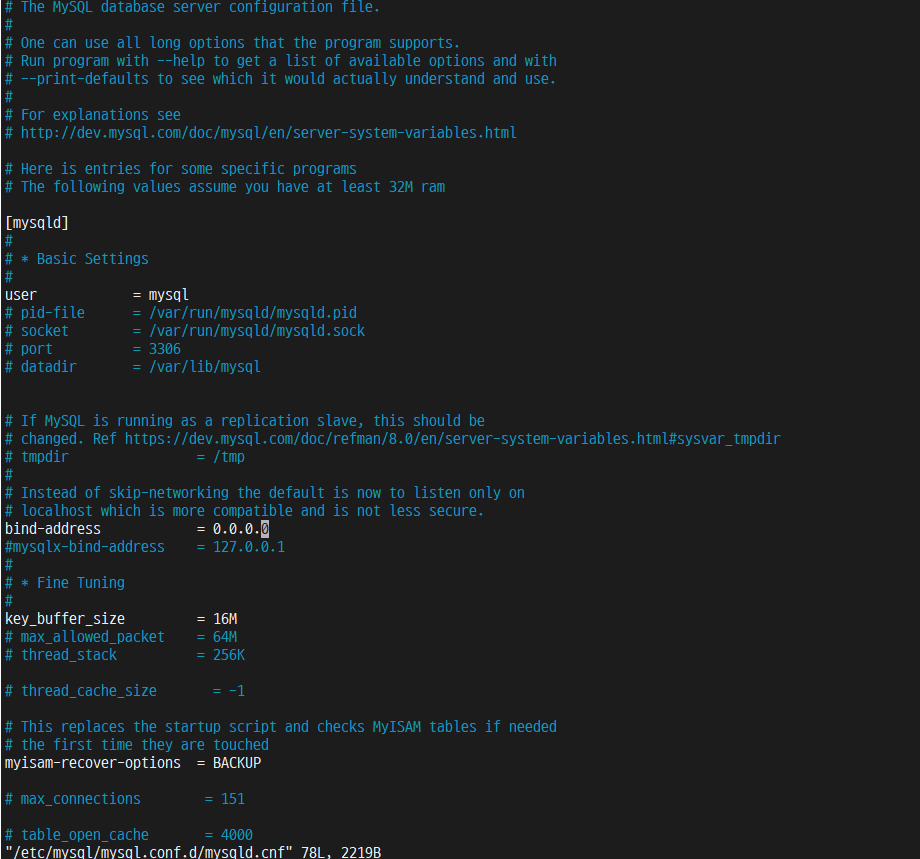
Task: Click the port value 3306
Action: [165, 349]
